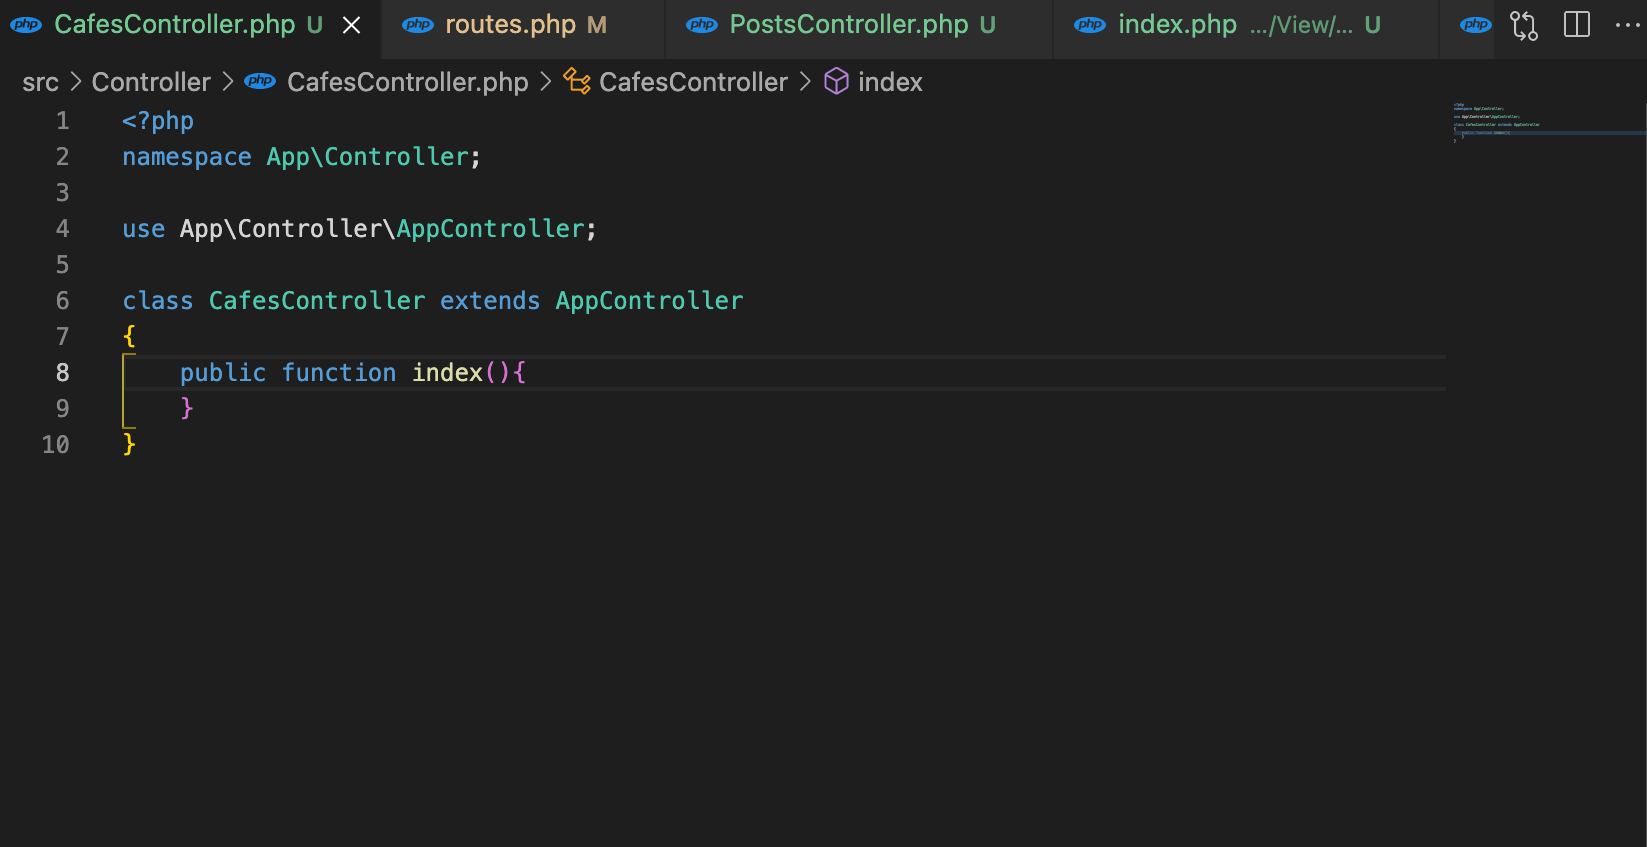
Task: Click the closing yellow brace on line 10
Action: tap(129, 444)
